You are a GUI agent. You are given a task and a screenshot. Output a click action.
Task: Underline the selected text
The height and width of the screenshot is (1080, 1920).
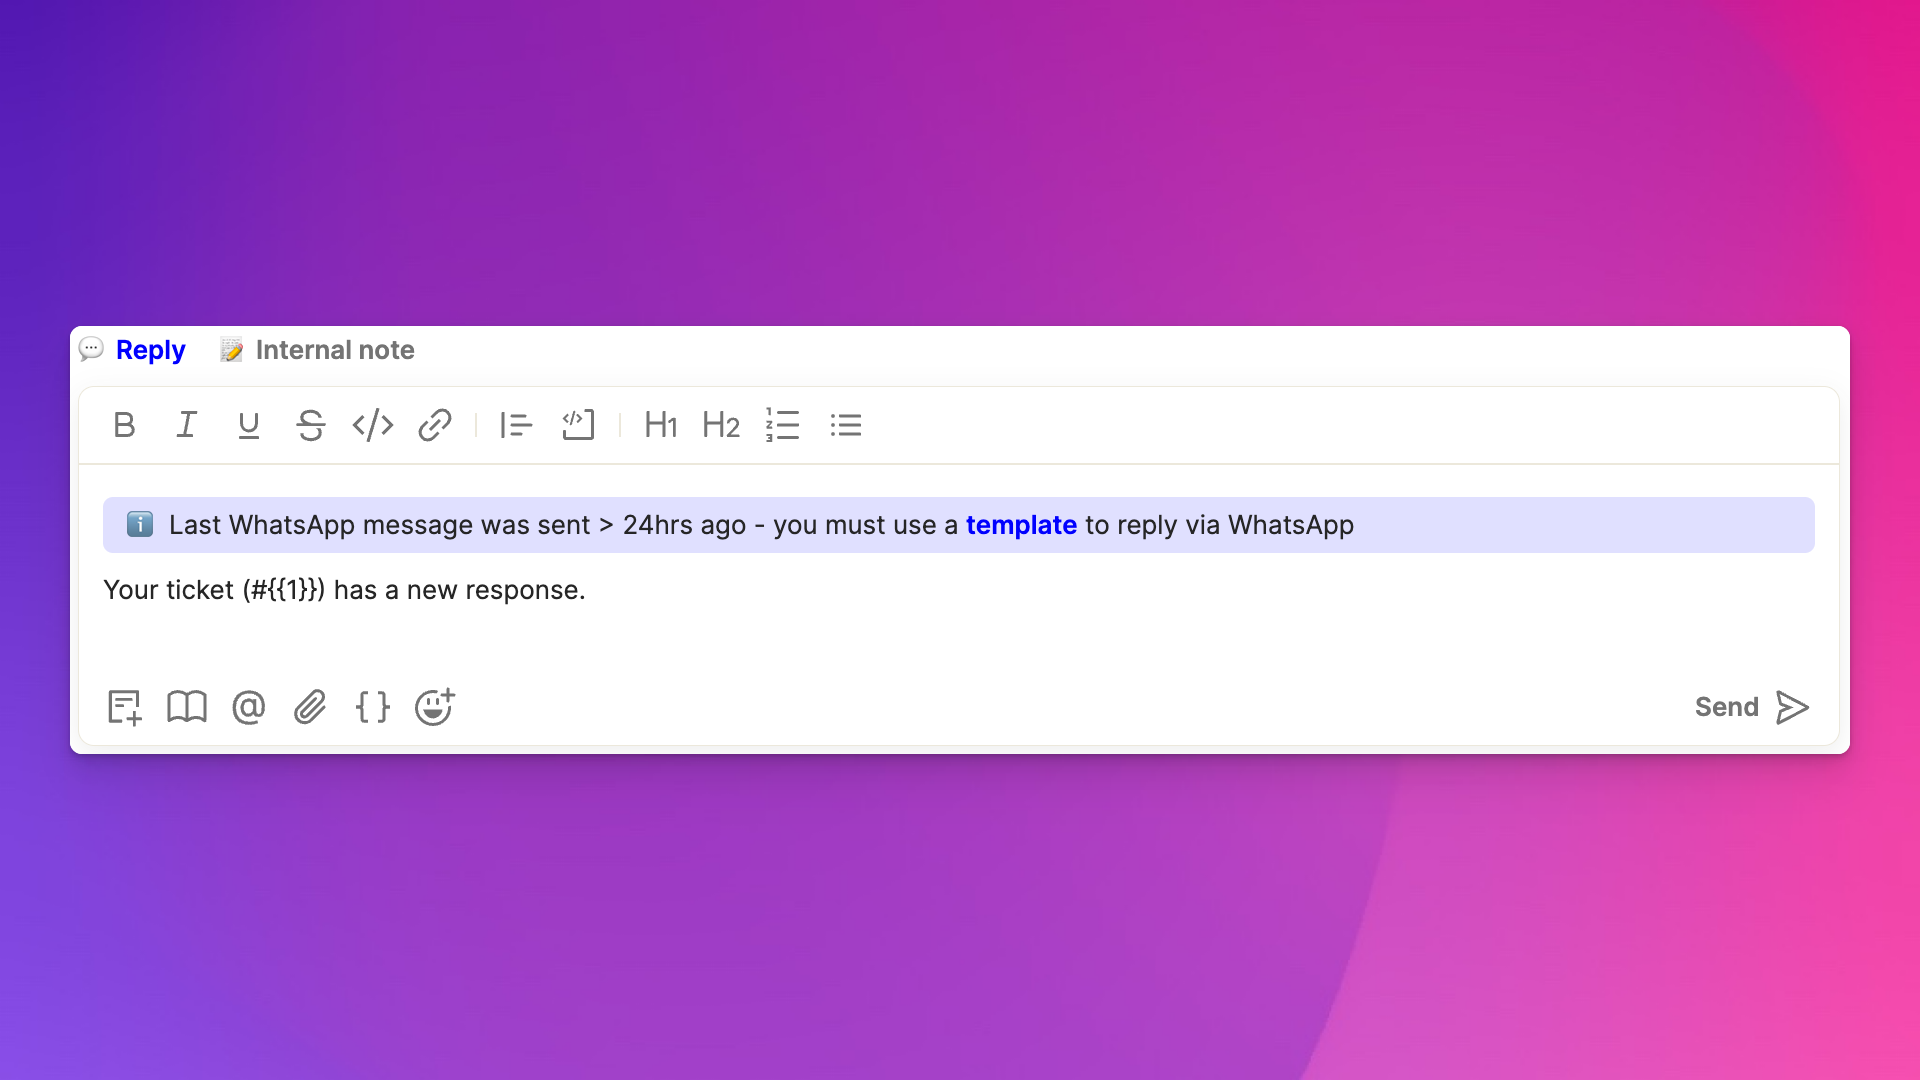[248, 425]
